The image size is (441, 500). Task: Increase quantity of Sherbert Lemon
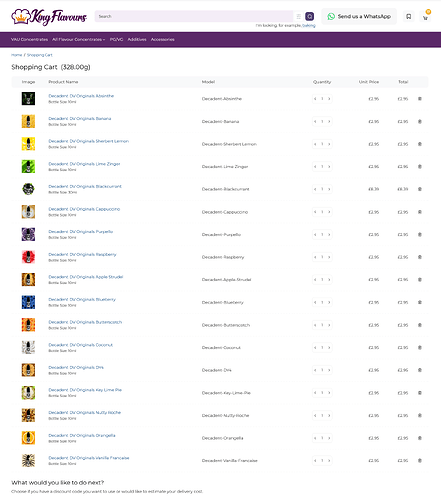pyautogui.click(x=329, y=144)
